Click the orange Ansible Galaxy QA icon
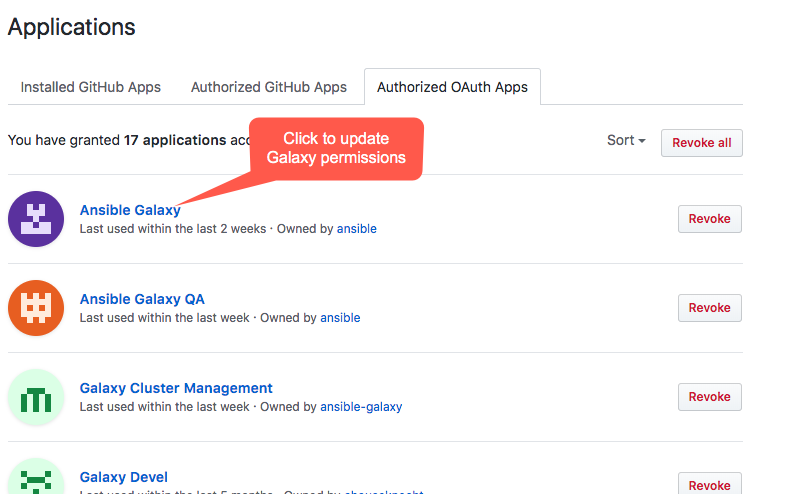This screenshot has height=494, width=792. [36, 308]
